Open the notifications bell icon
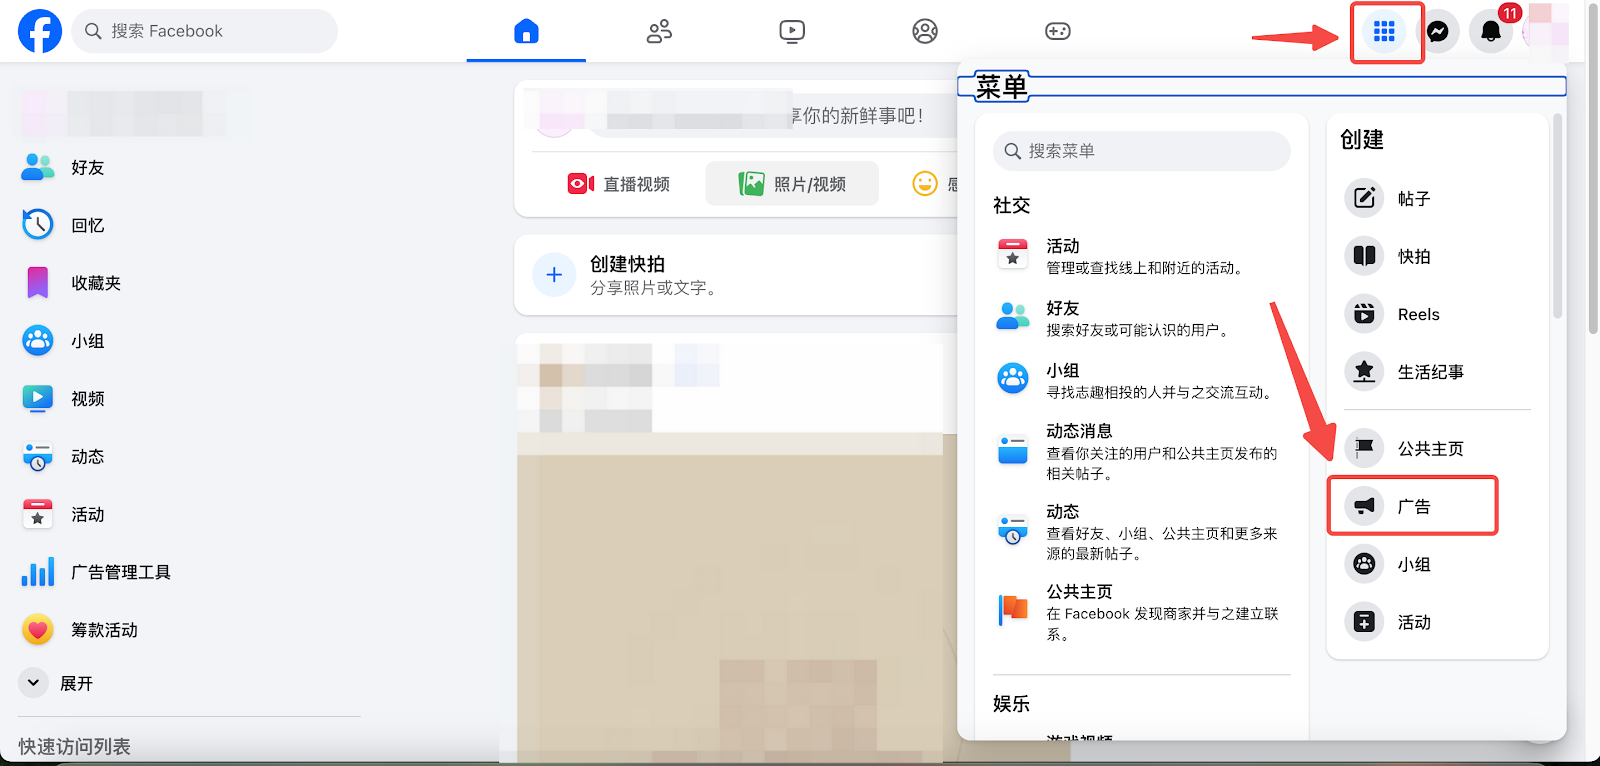 1491,32
